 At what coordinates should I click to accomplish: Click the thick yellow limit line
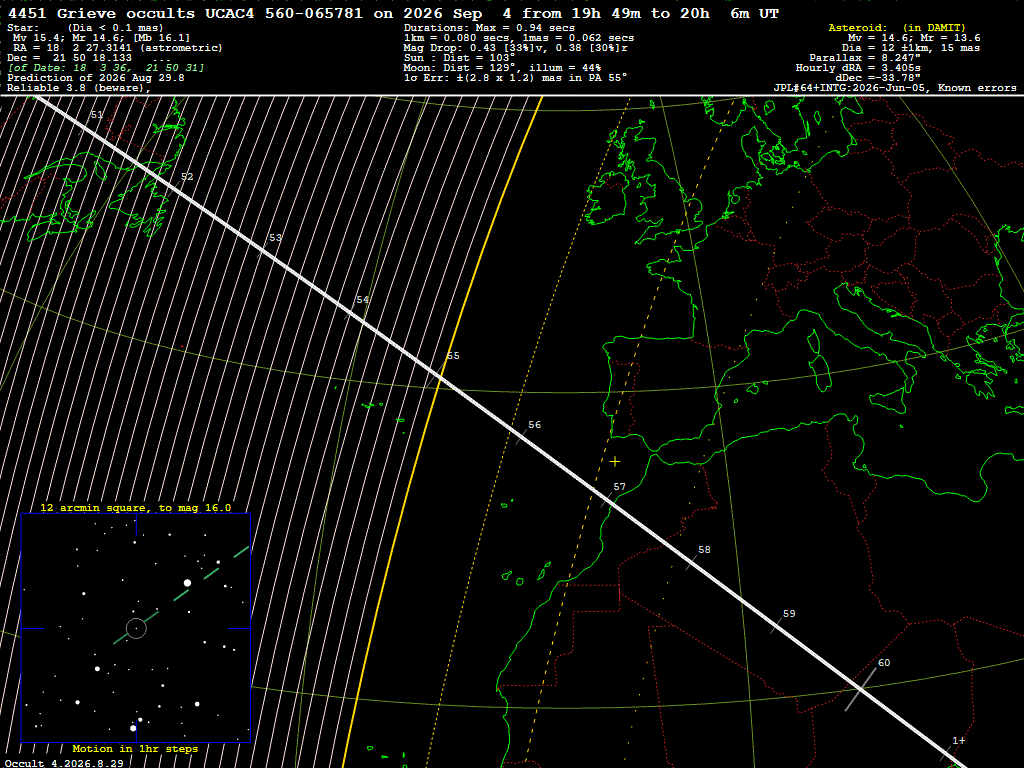443,431
